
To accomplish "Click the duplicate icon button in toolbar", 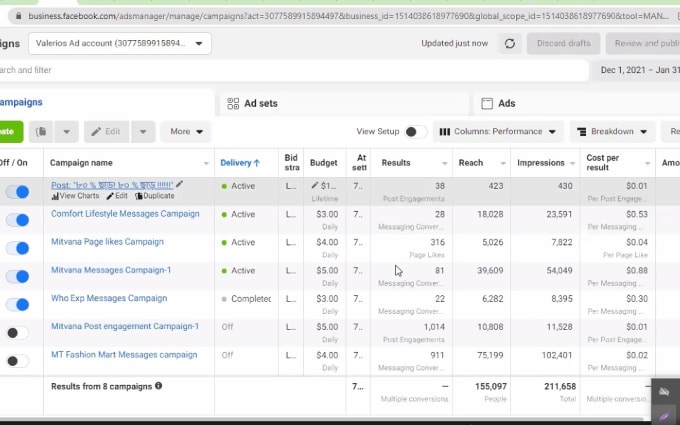I will 41,131.
